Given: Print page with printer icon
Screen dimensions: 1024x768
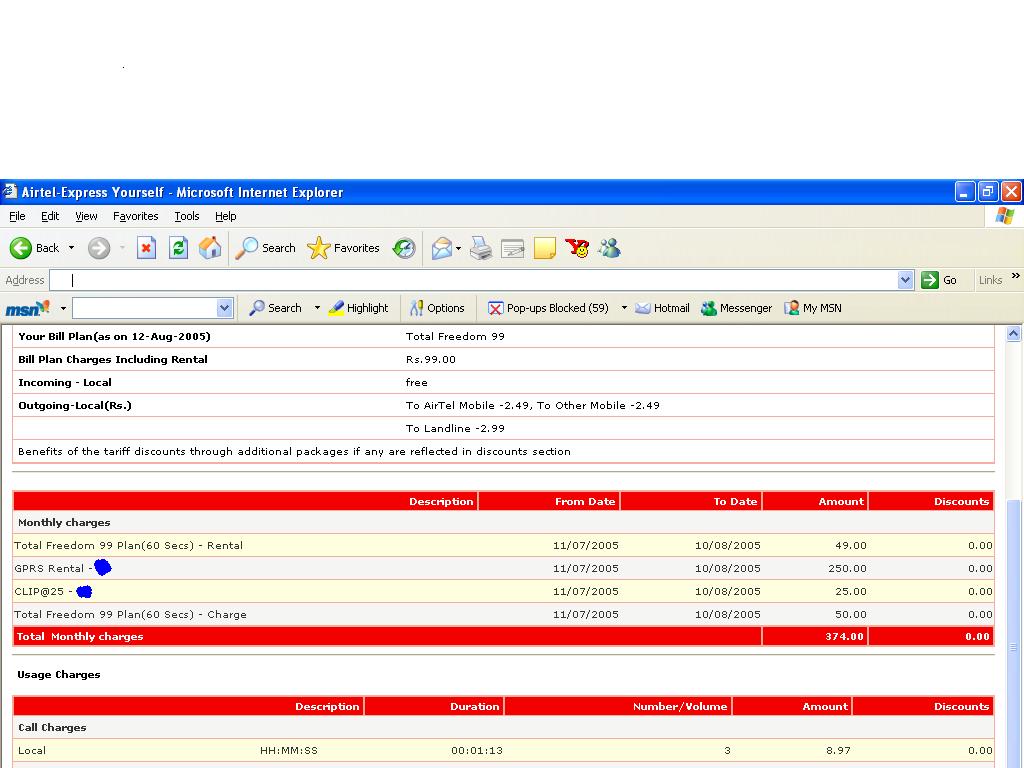Looking at the screenshot, I should (x=481, y=248).
